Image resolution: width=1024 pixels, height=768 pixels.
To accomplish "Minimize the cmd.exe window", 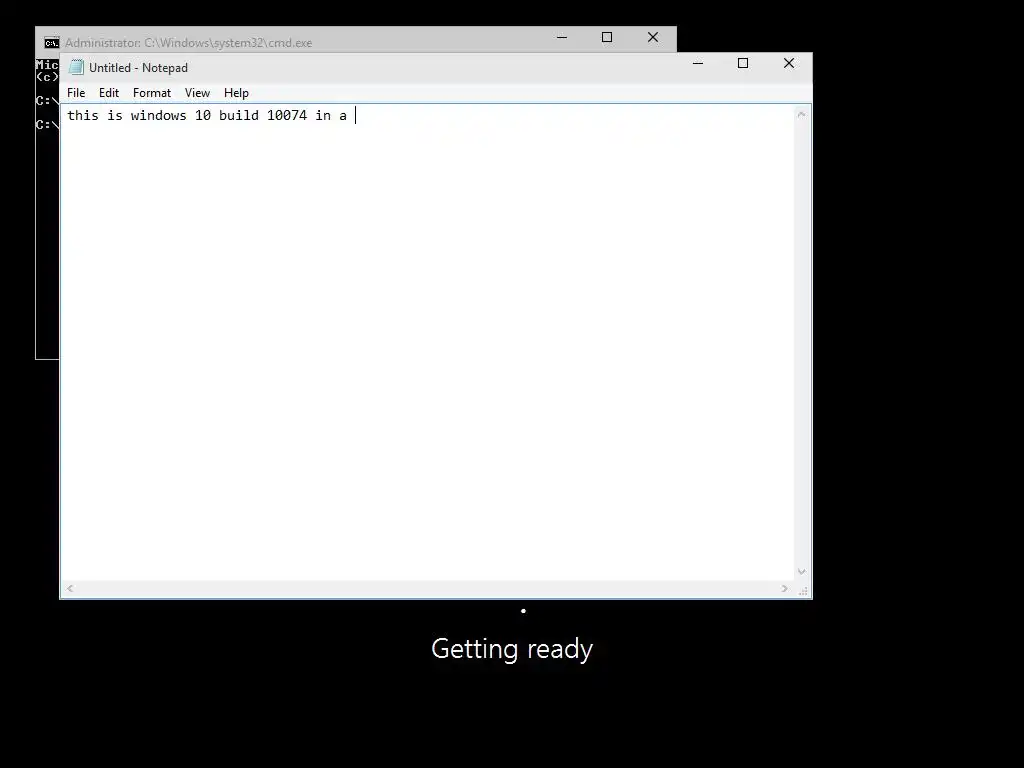I will (562, 37).
